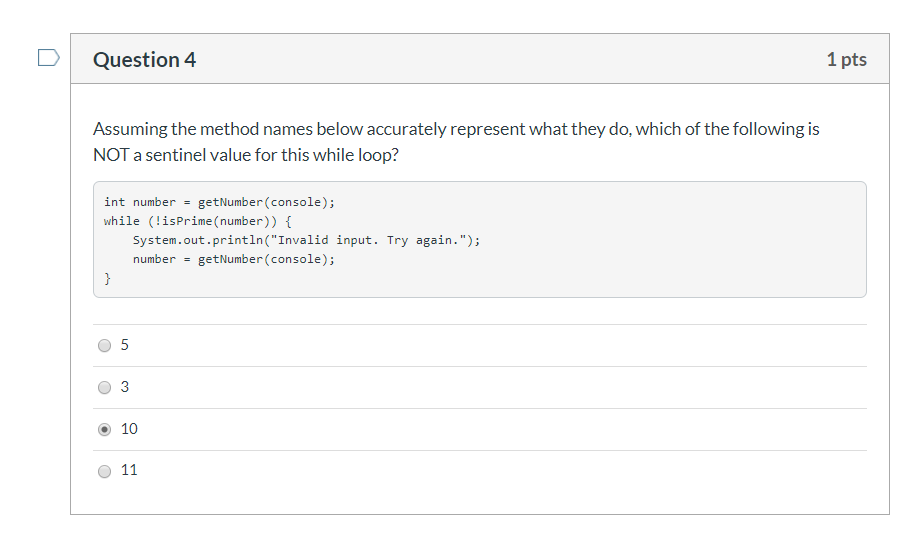The width and height of the screenshot is (917, 548).
Task: Click the closing brace in the code block
Action: pos(107,279)
